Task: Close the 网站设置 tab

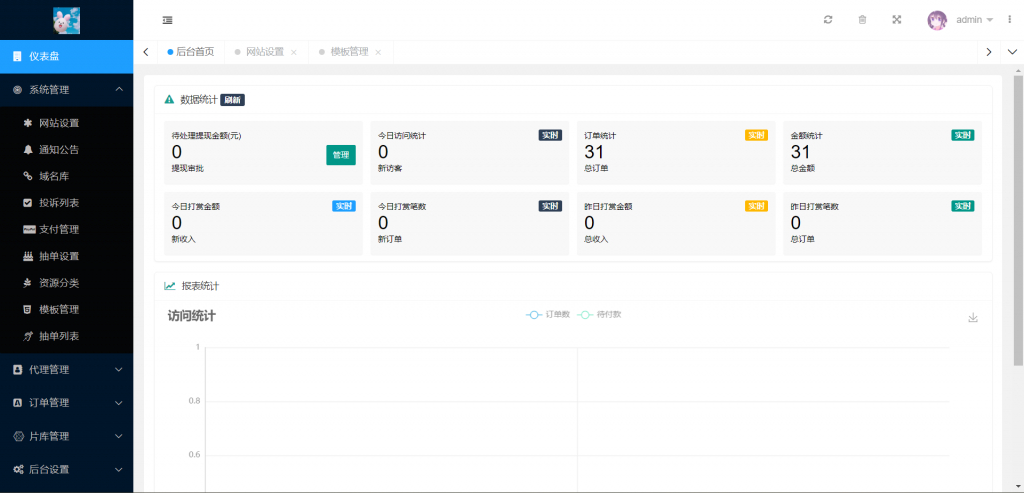Action: [x=294, y=52]
